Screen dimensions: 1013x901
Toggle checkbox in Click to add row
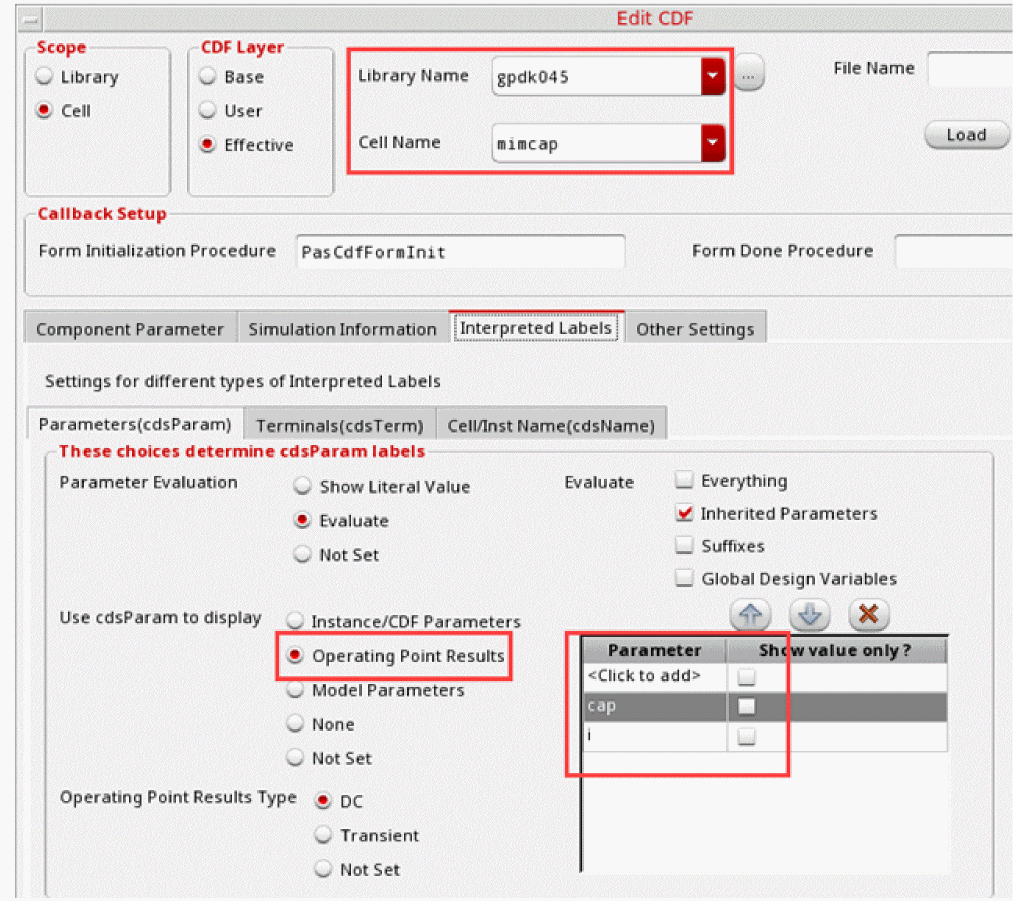[747, 677]
